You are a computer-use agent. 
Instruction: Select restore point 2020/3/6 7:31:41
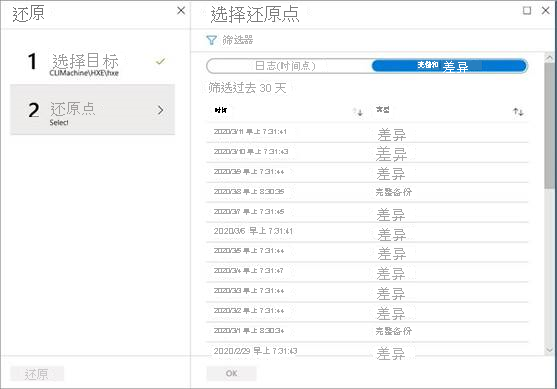367,232
